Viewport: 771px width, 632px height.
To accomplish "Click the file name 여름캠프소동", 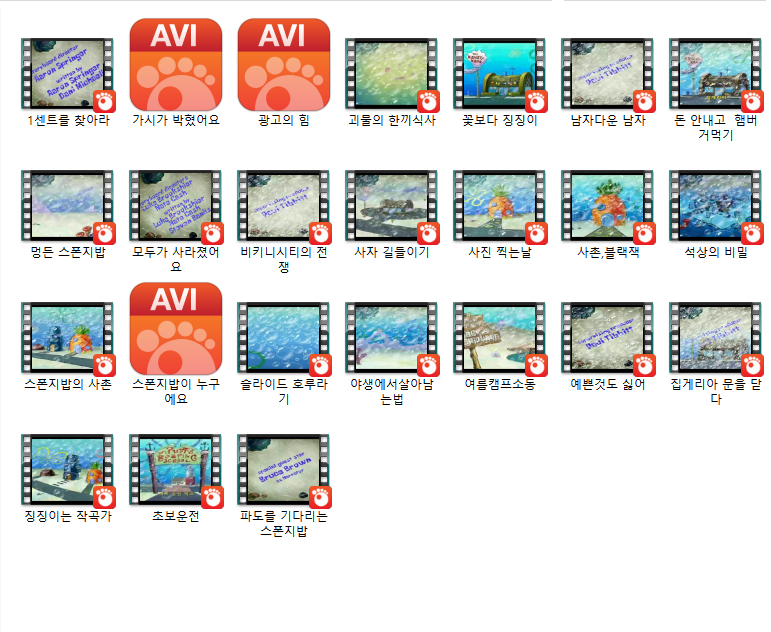I will pos(500,384).
